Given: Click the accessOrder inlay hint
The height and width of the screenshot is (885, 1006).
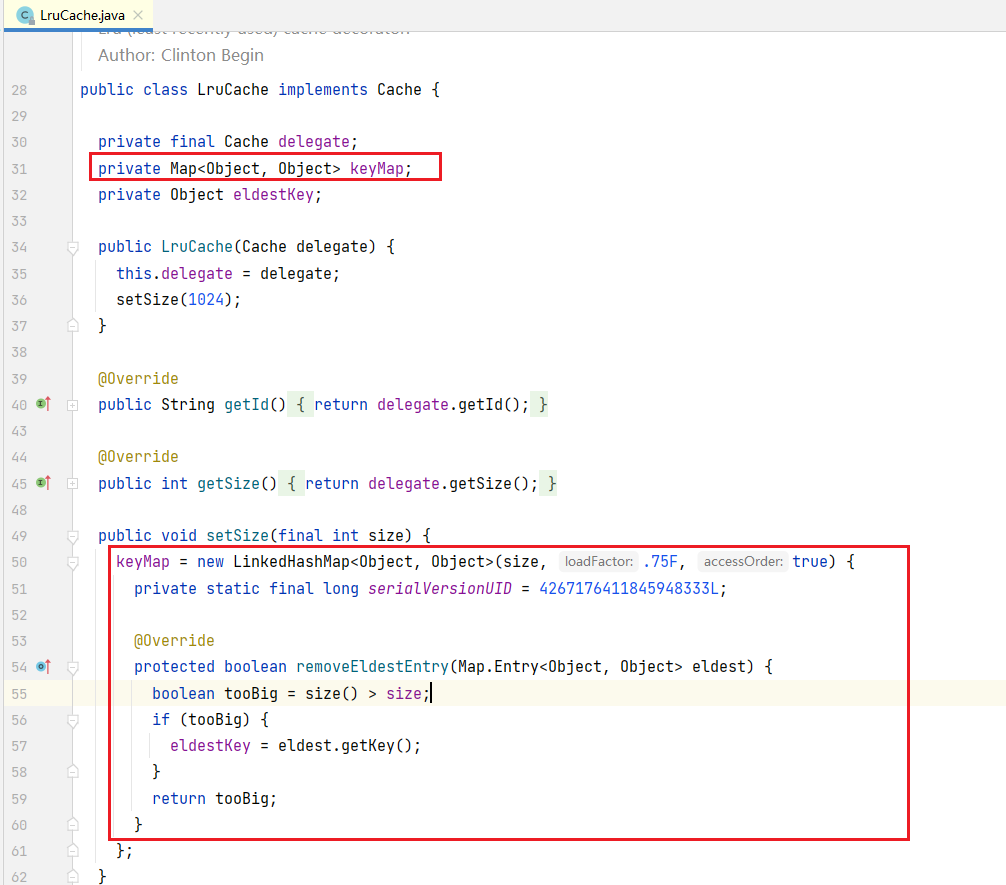Looking at the screenshot, I should coord(742,562).
